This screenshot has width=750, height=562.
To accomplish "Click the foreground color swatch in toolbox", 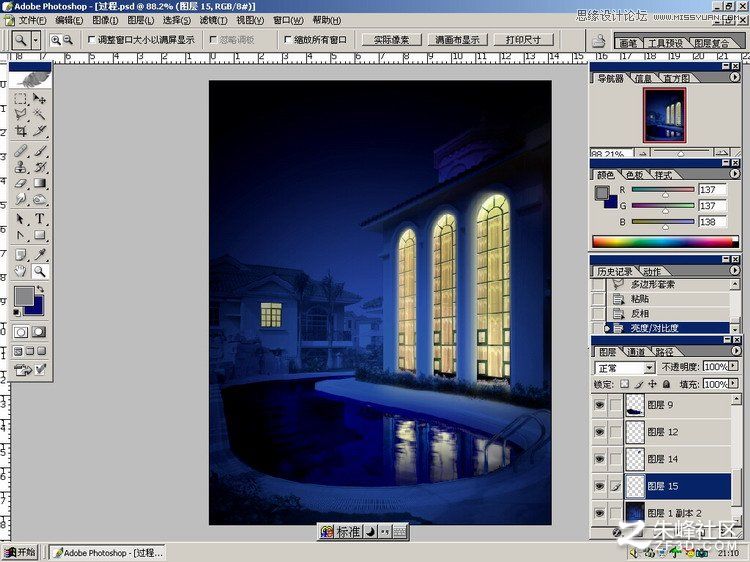I will tap(23, 296).
